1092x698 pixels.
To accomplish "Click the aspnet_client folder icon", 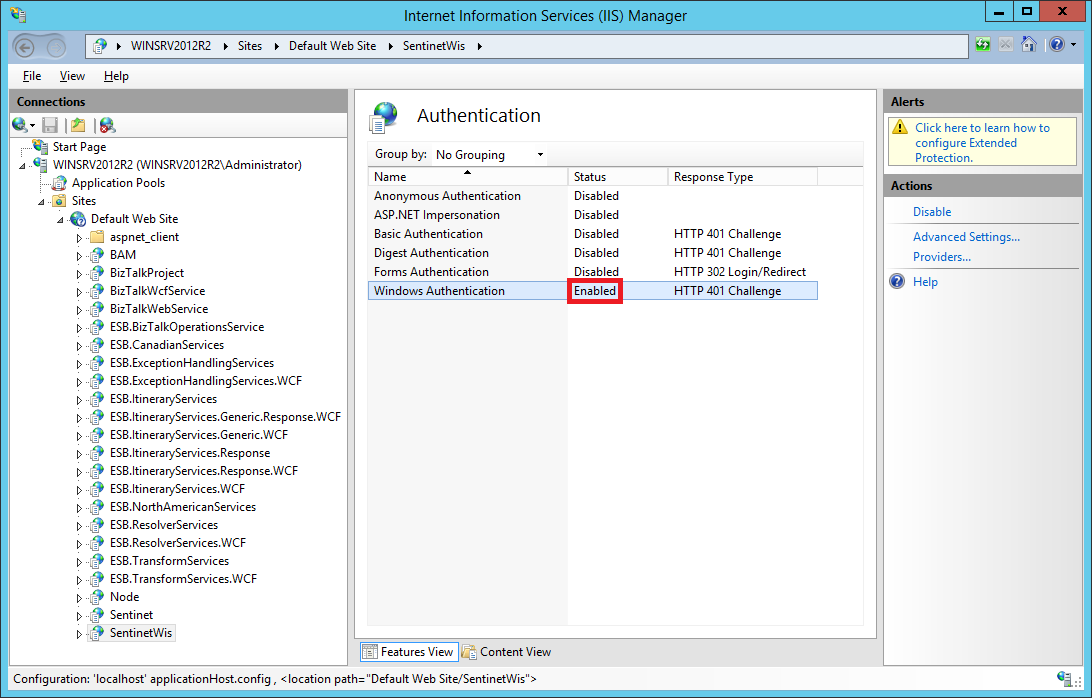I will coord(98,237).
